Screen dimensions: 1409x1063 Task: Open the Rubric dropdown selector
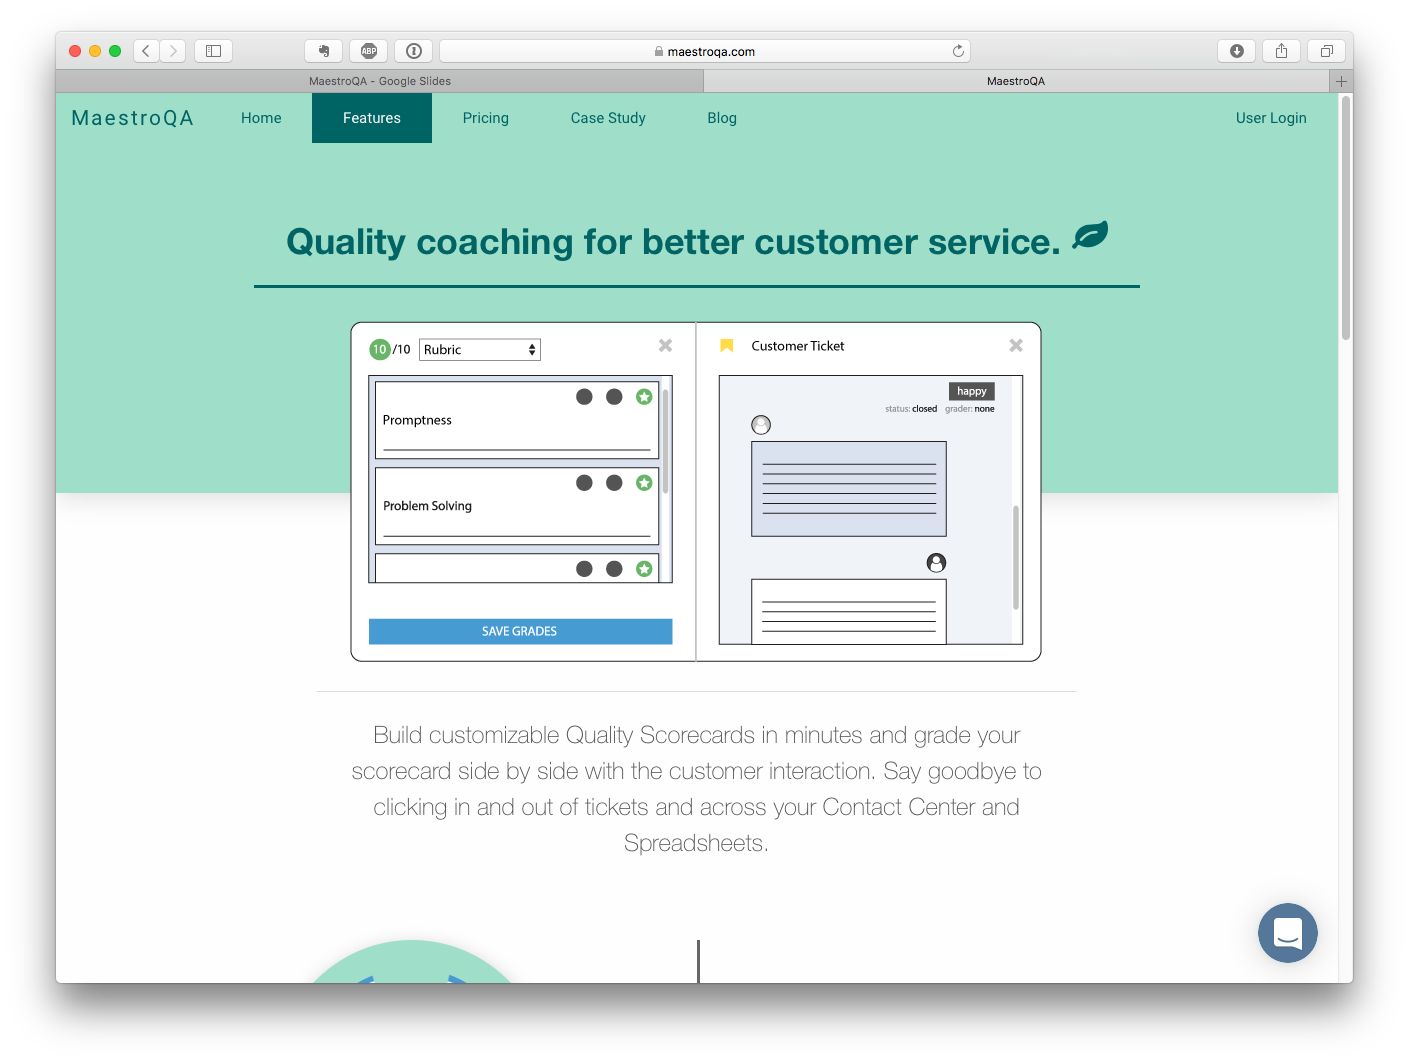click(x=480, y=349)
